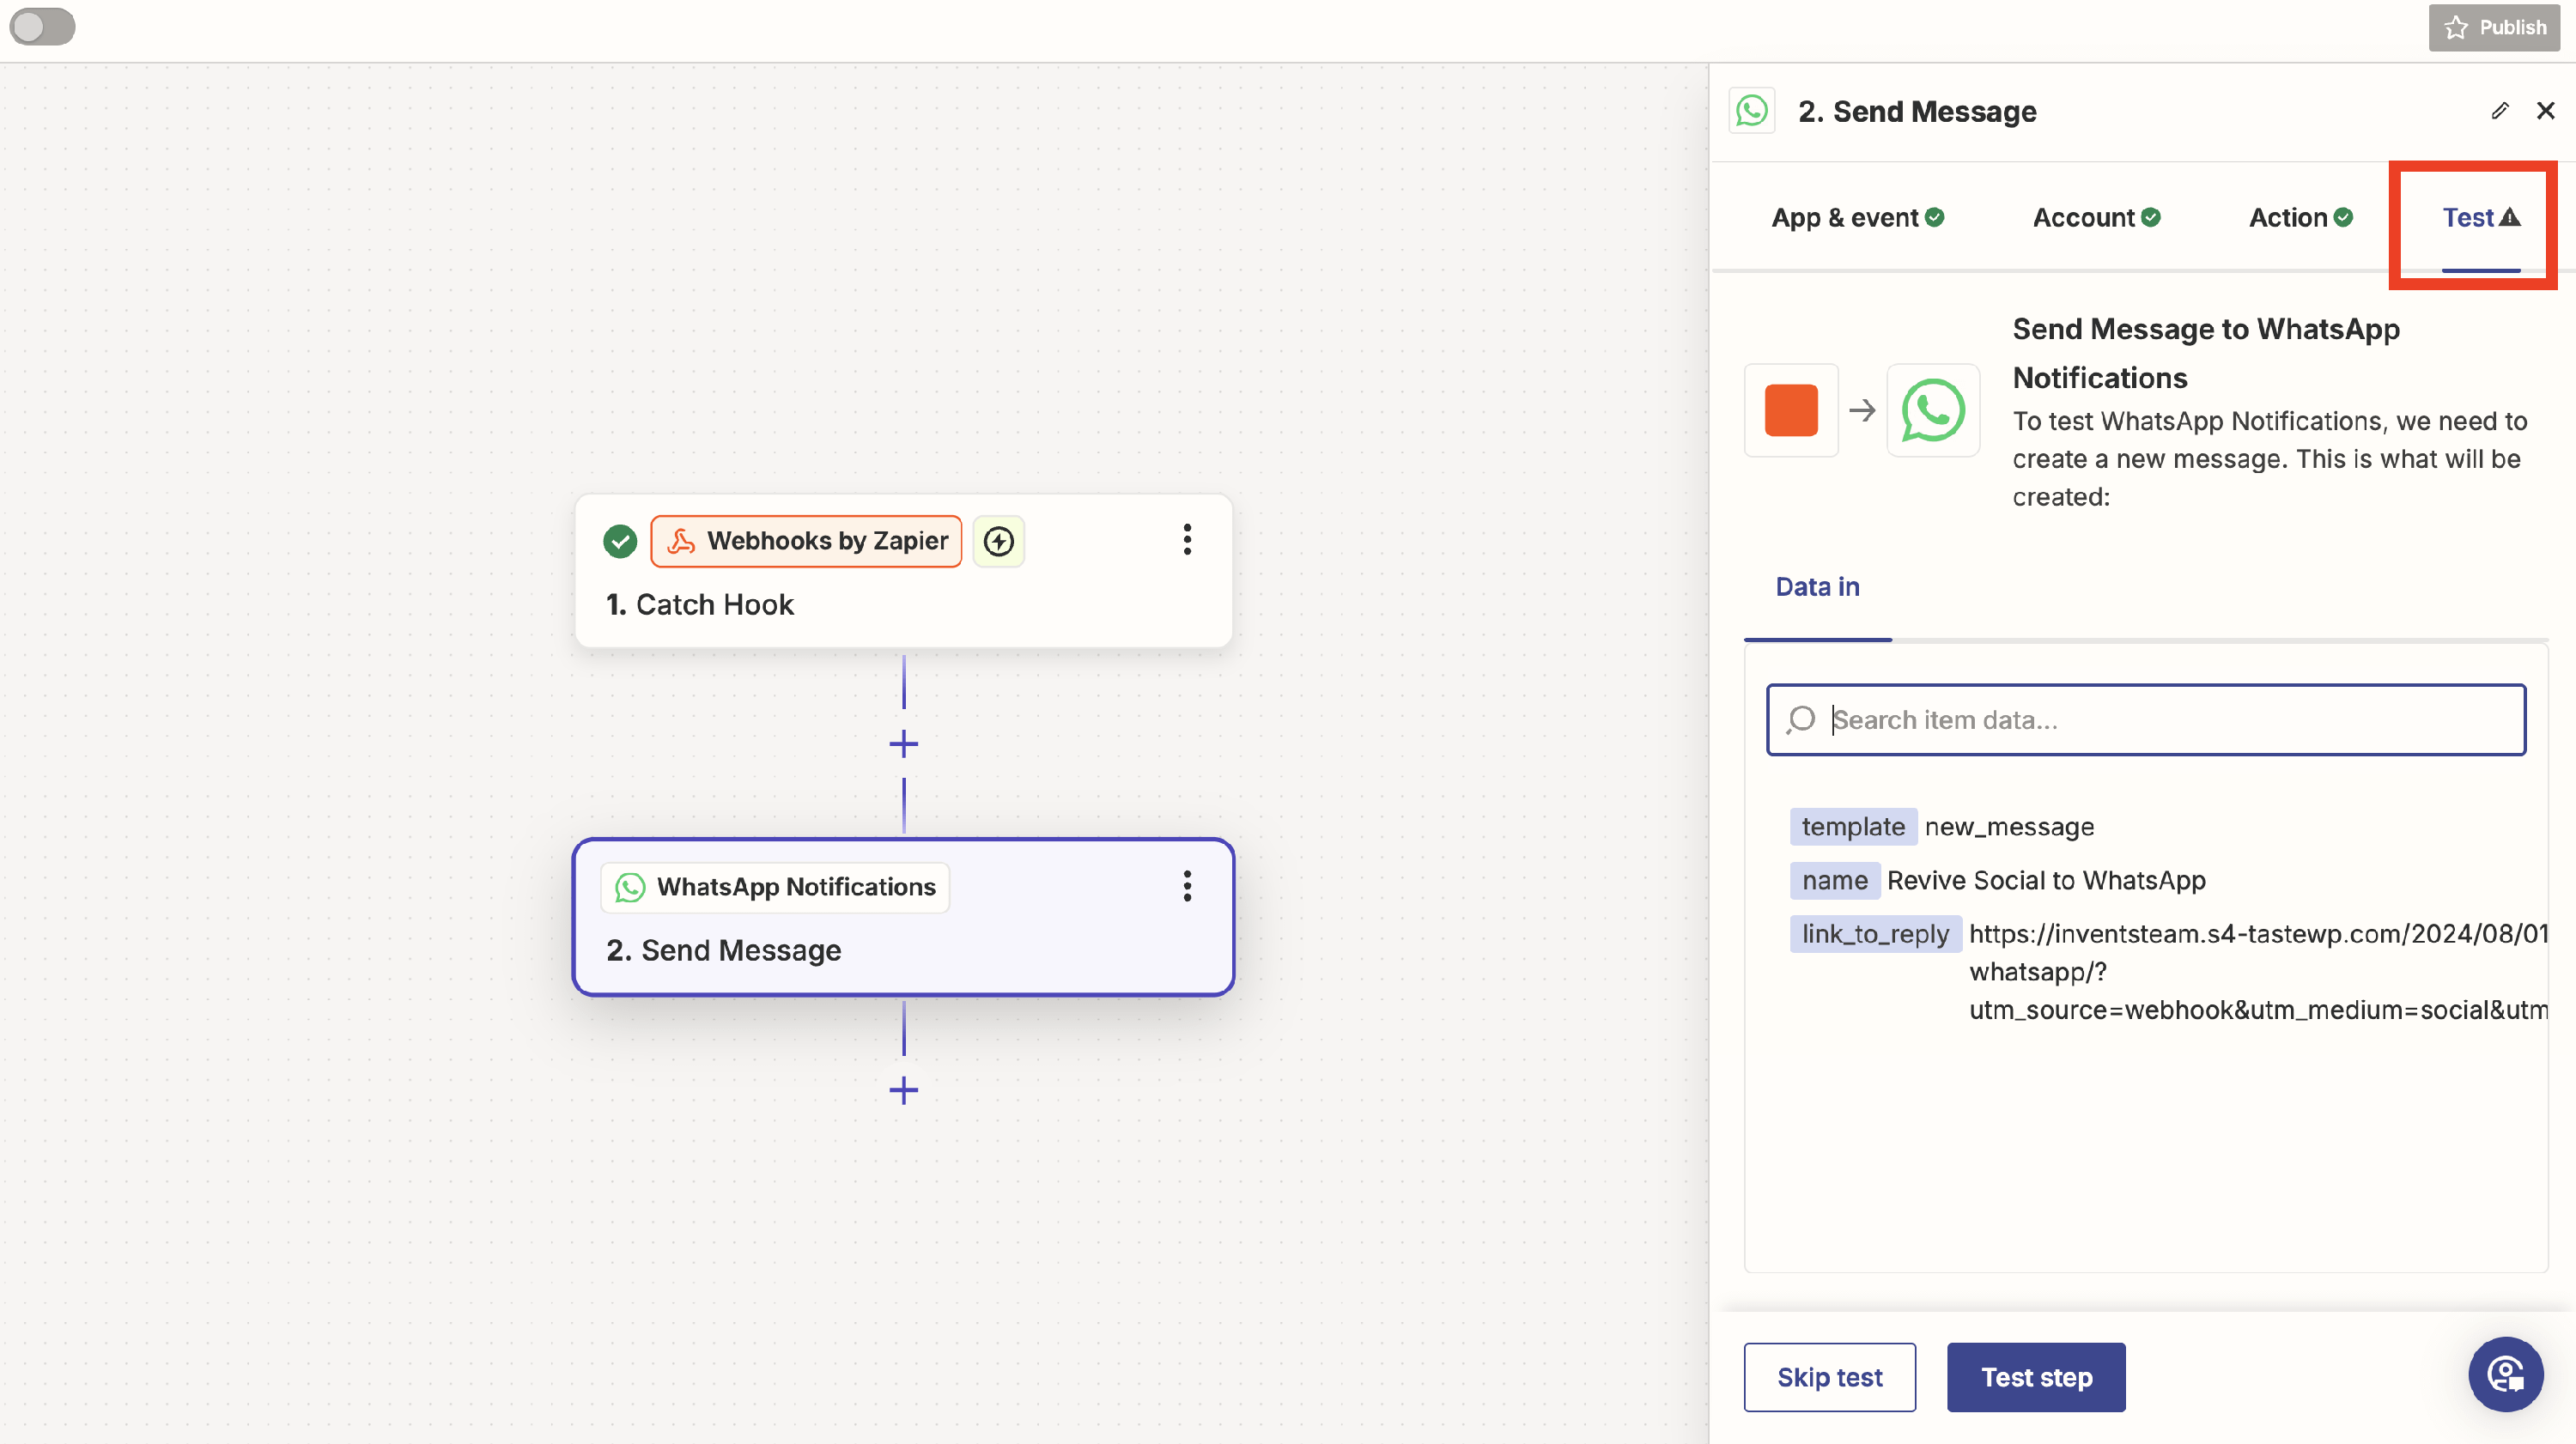Select the Data in tab

tap(1817, 587)
